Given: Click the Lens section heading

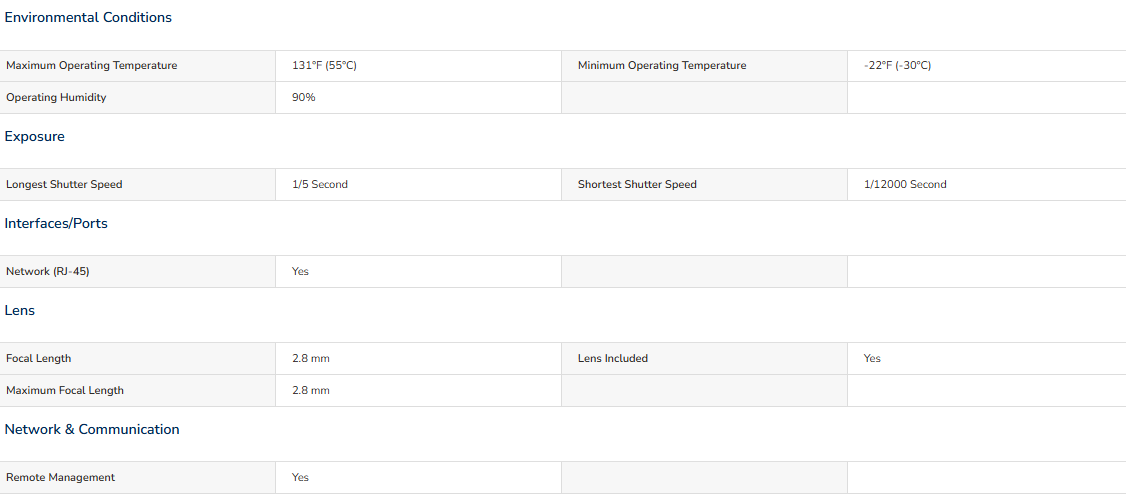Looking at the screenshot, I should (19, 311).
